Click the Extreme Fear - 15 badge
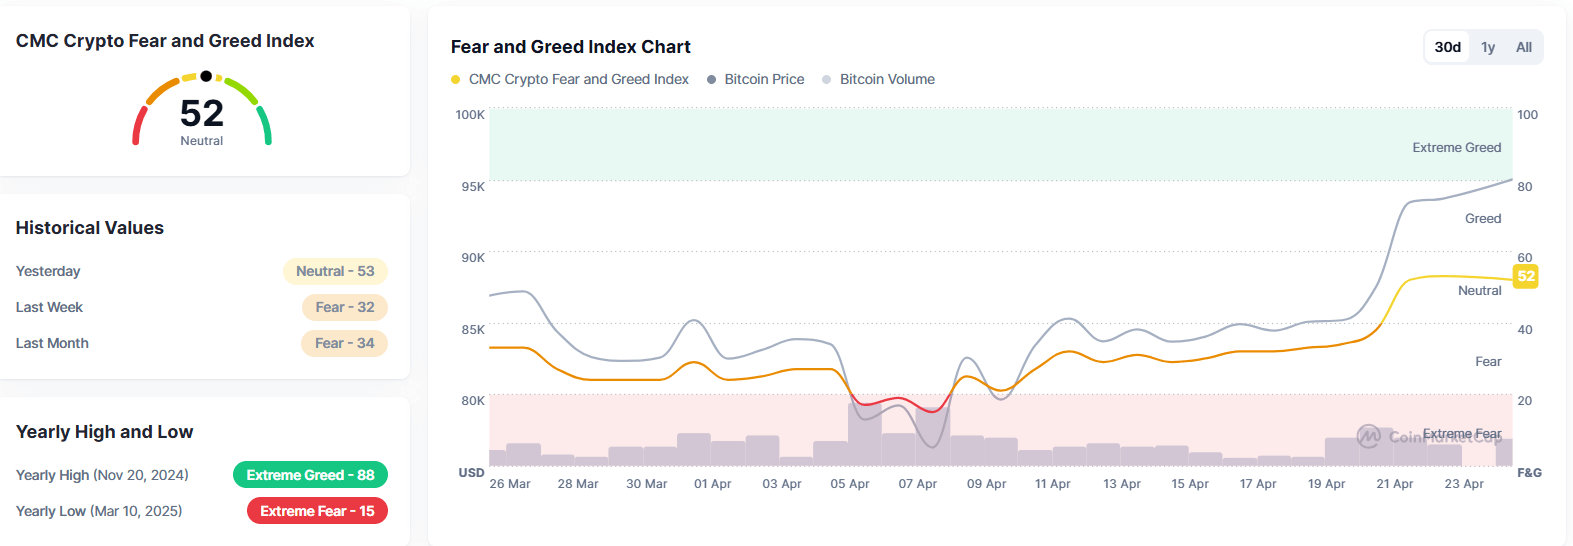Image resolution: width=1573 pixels, height=546 pixels. [x=317, y=511]
